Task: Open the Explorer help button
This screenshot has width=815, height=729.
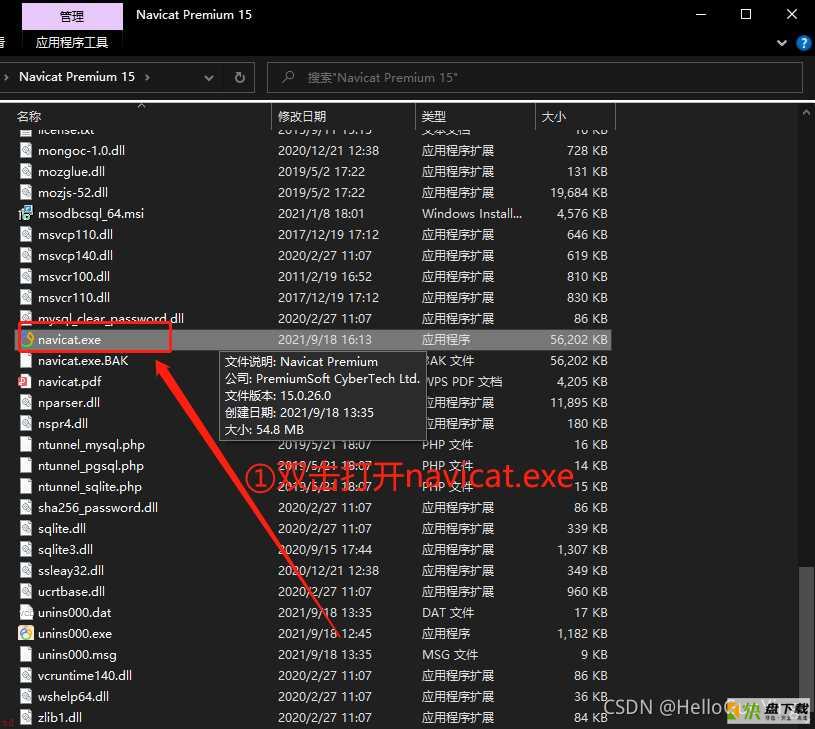Action: (804, 43)
